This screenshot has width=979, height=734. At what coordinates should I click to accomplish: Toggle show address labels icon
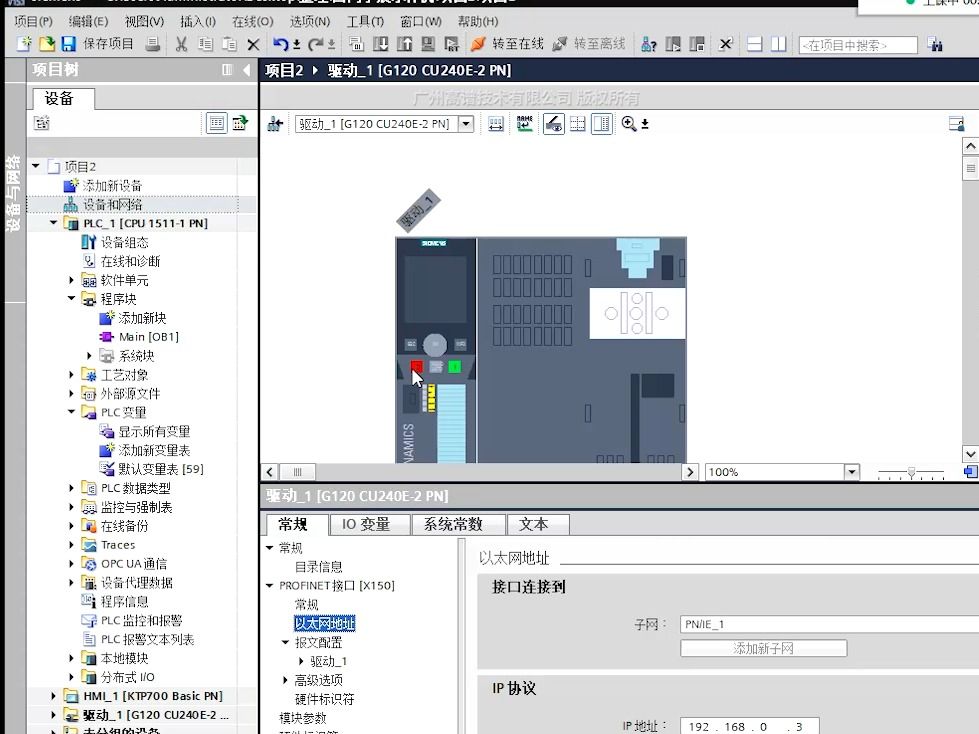[x=553, y=124]
